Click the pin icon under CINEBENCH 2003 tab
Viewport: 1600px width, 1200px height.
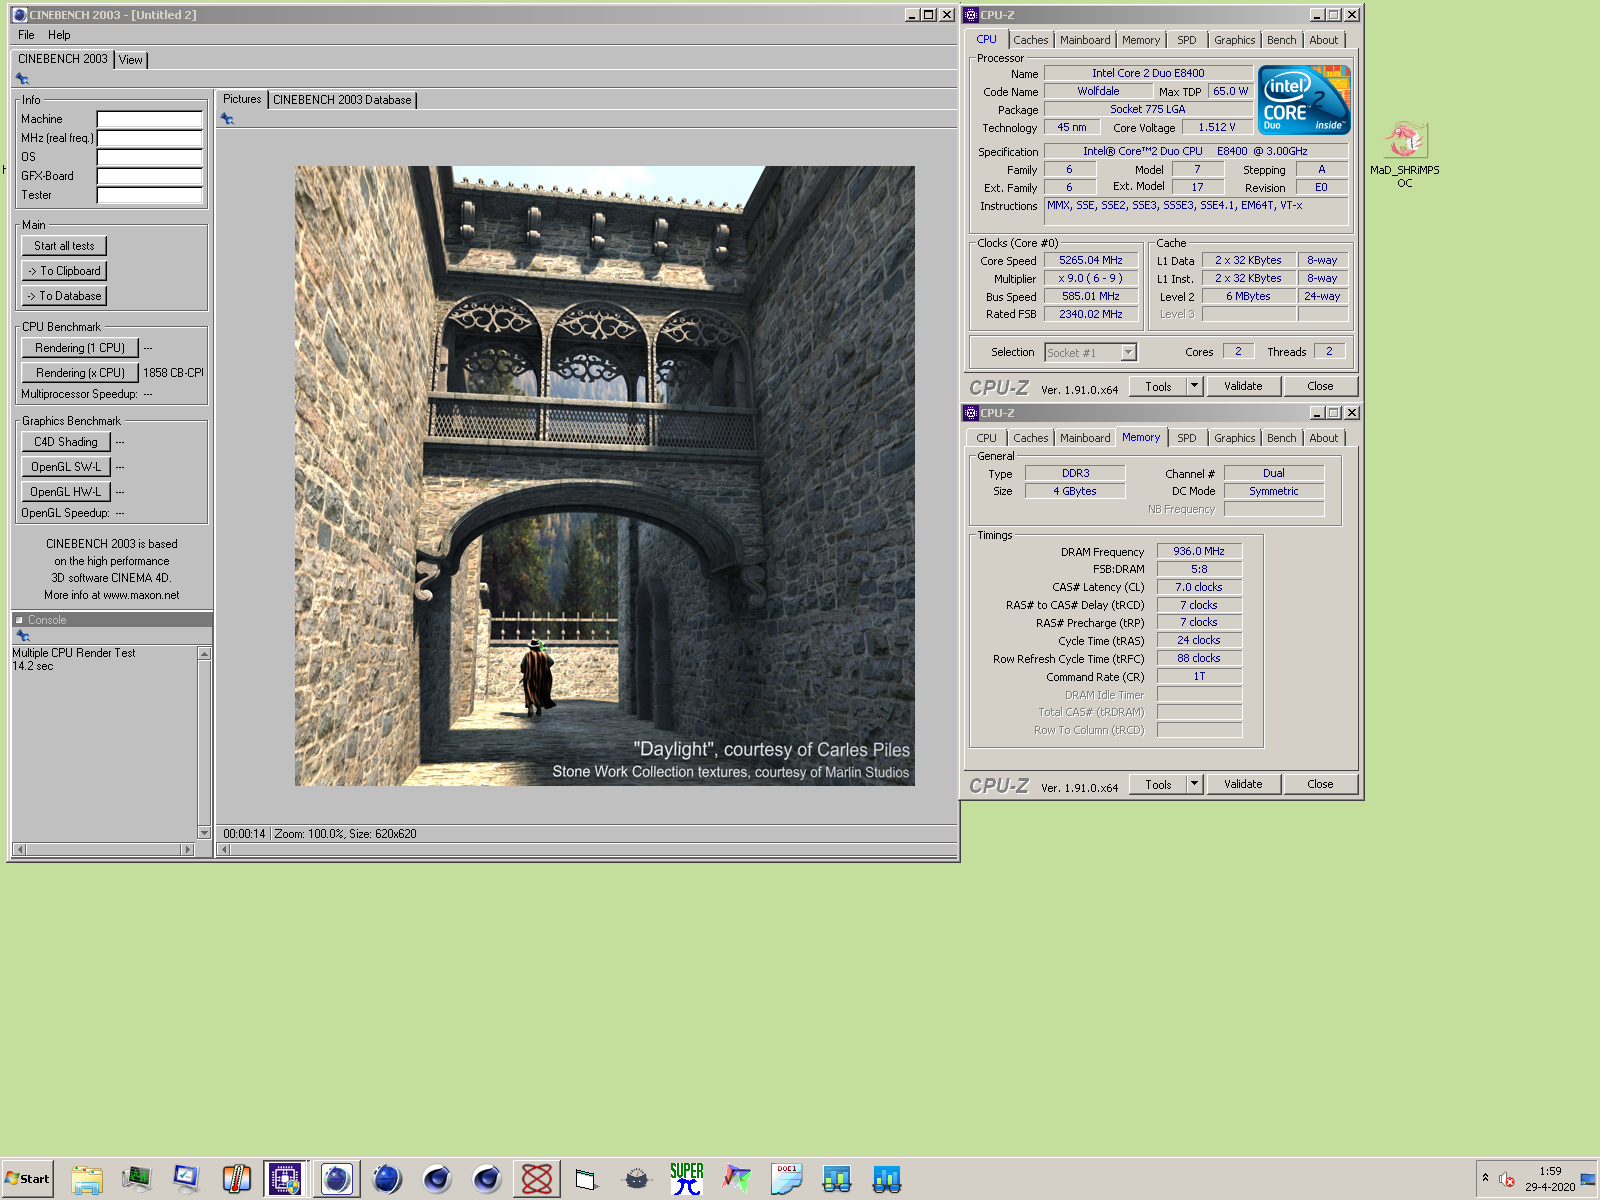[x=22, y=79]
